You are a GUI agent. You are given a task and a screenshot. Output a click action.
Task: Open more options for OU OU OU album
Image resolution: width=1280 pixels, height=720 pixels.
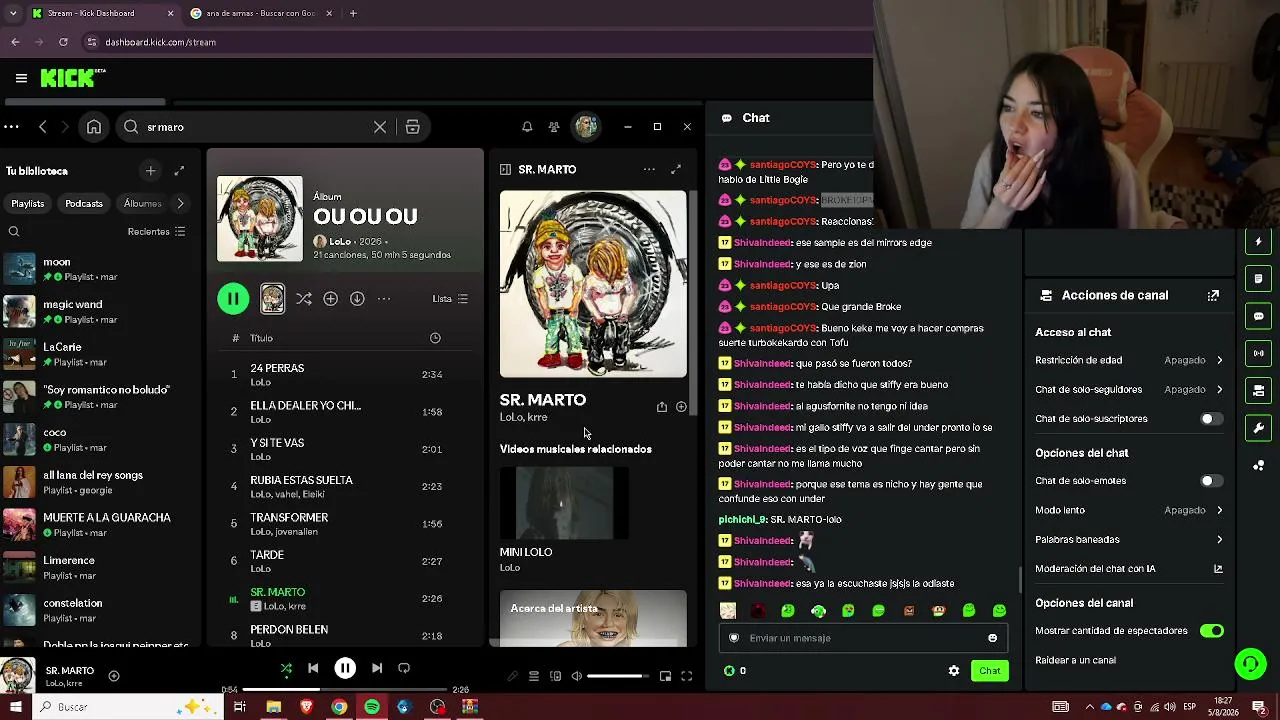384,299
